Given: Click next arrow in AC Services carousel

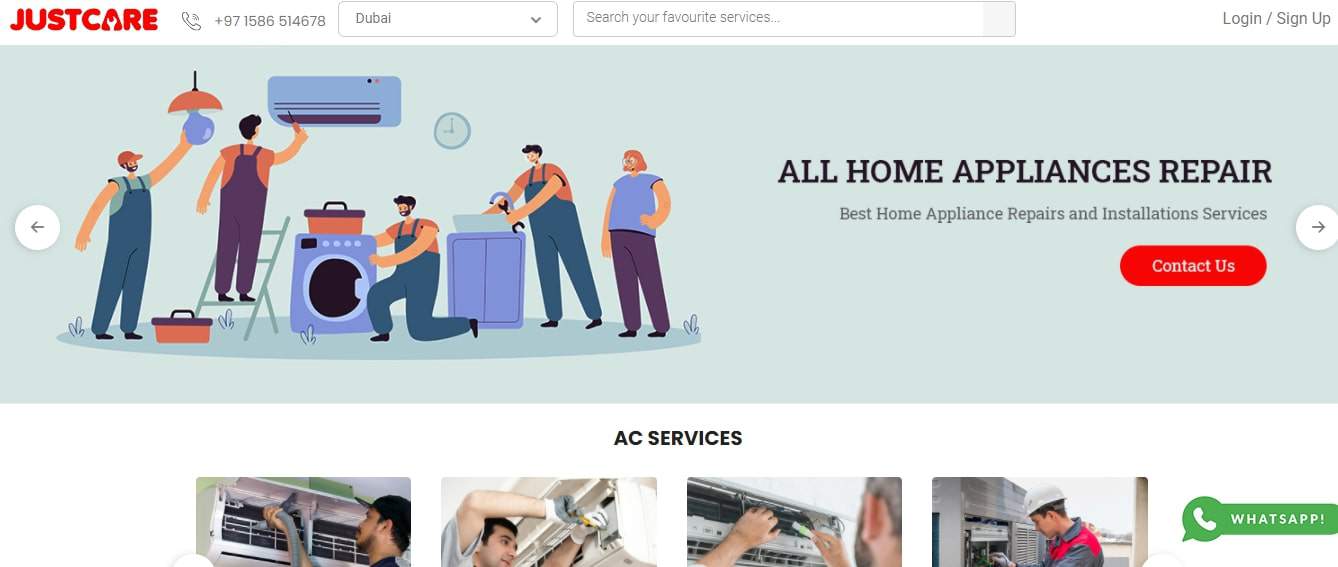Looking at the screenshot, I should (1162, 560).
